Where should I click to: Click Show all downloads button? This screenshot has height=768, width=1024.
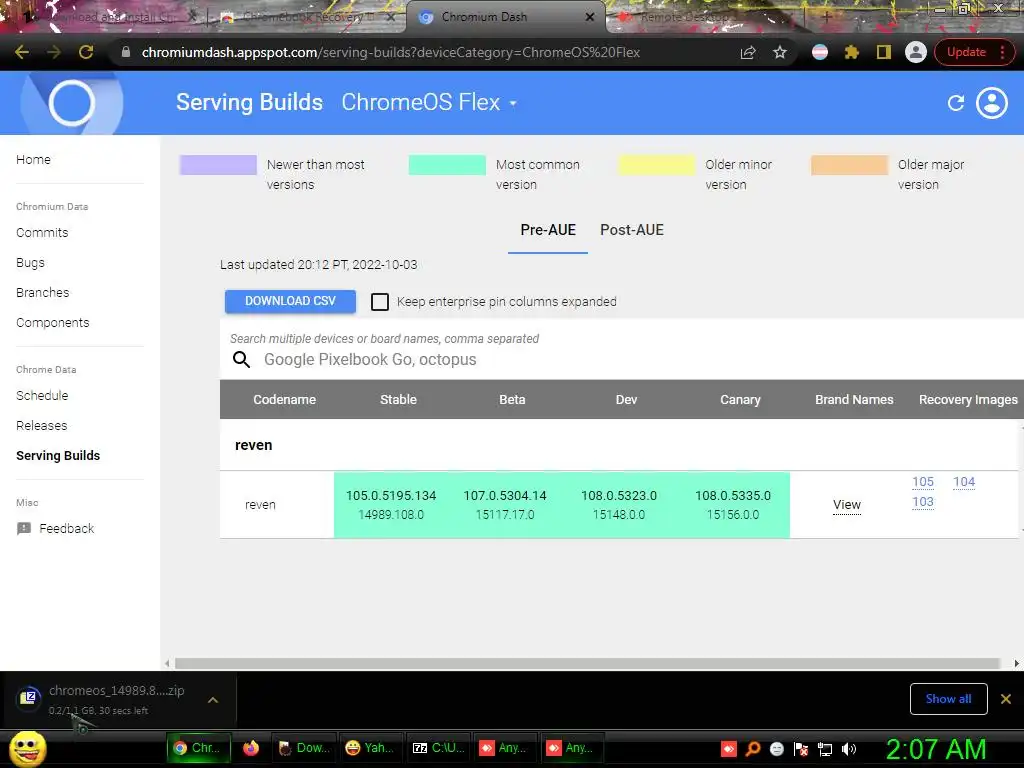(948, 699)
